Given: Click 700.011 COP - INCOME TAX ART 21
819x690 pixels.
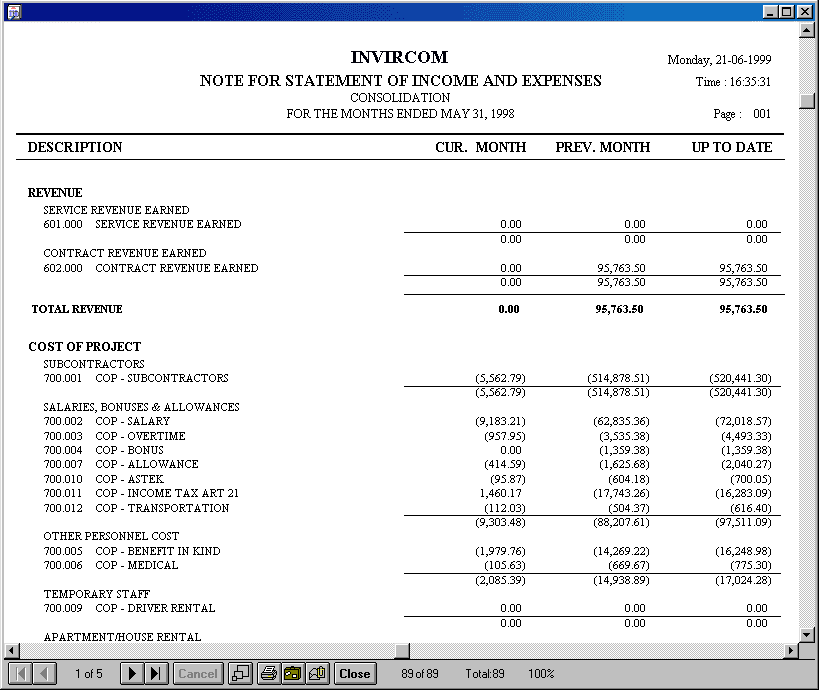Looking at the screenshot, I should 407,493.
